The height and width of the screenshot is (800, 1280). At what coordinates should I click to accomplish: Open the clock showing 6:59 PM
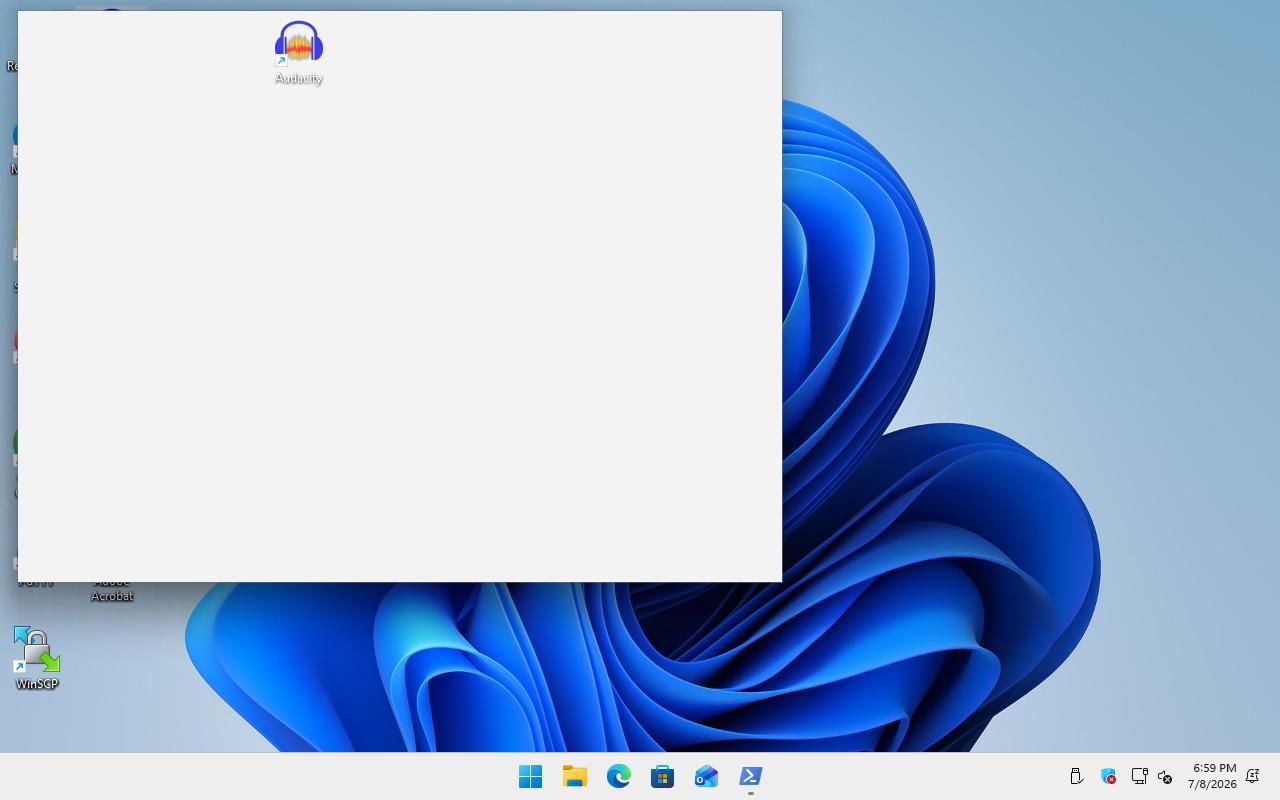pyautogui.click(x=1212, y=776)
